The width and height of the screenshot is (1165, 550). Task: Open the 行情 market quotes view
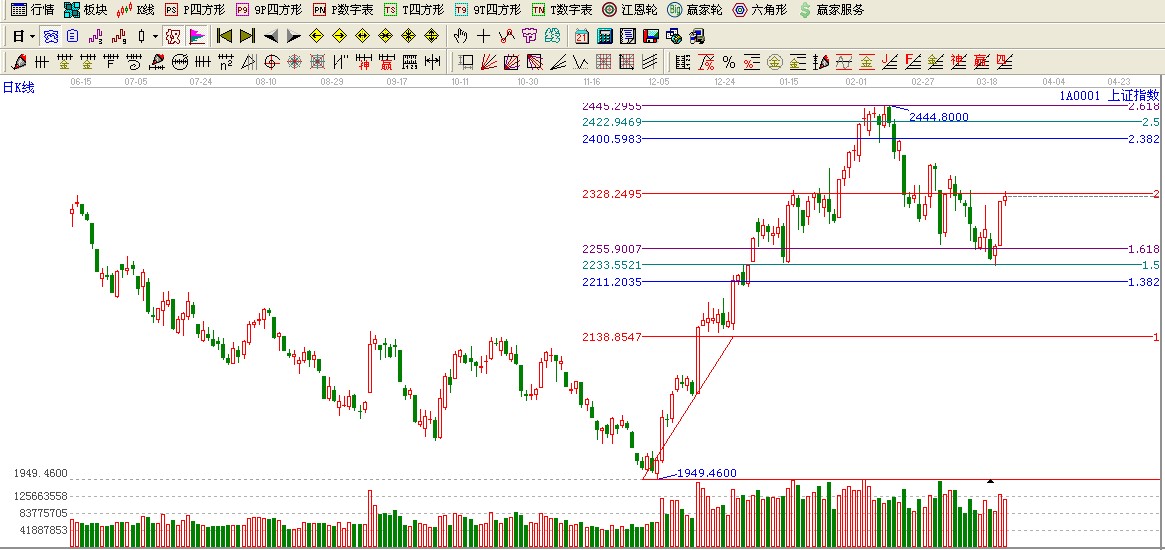(32, 10)
